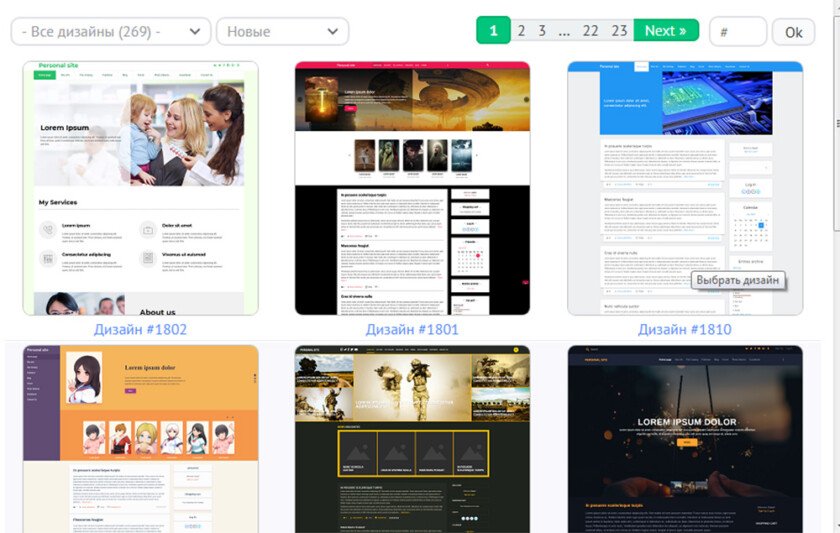840x533 pixels.
Task: Select page 1 in pagination
Action: (493, 31)
